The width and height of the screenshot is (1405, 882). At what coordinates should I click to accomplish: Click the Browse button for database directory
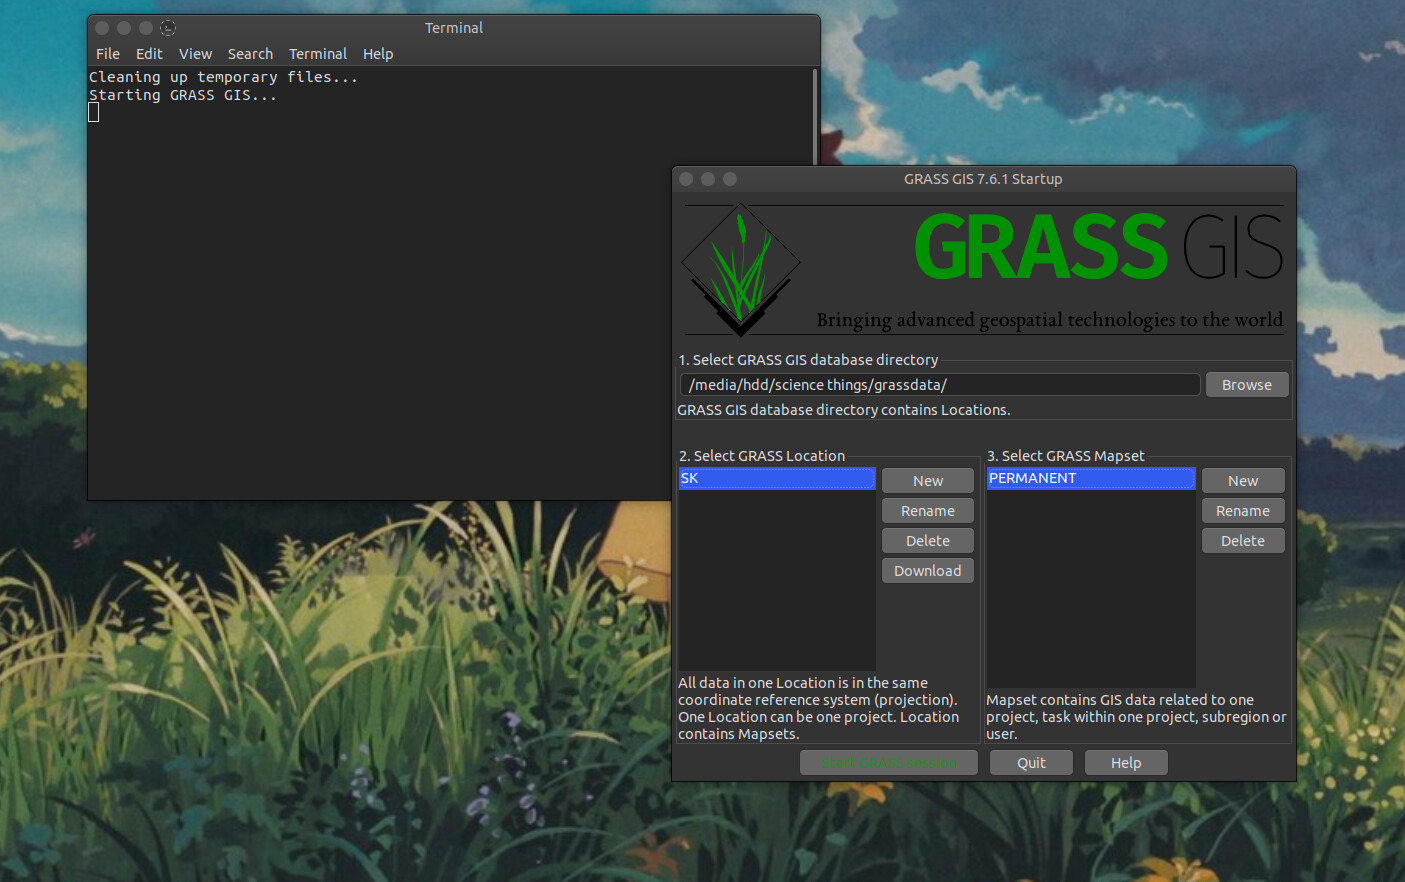pos(1247,385)
